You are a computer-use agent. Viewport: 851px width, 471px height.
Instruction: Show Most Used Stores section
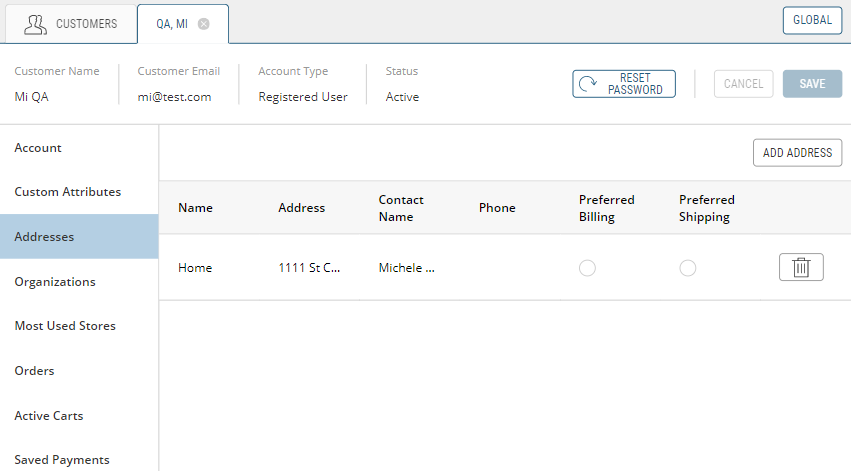(x=65, y=326)
